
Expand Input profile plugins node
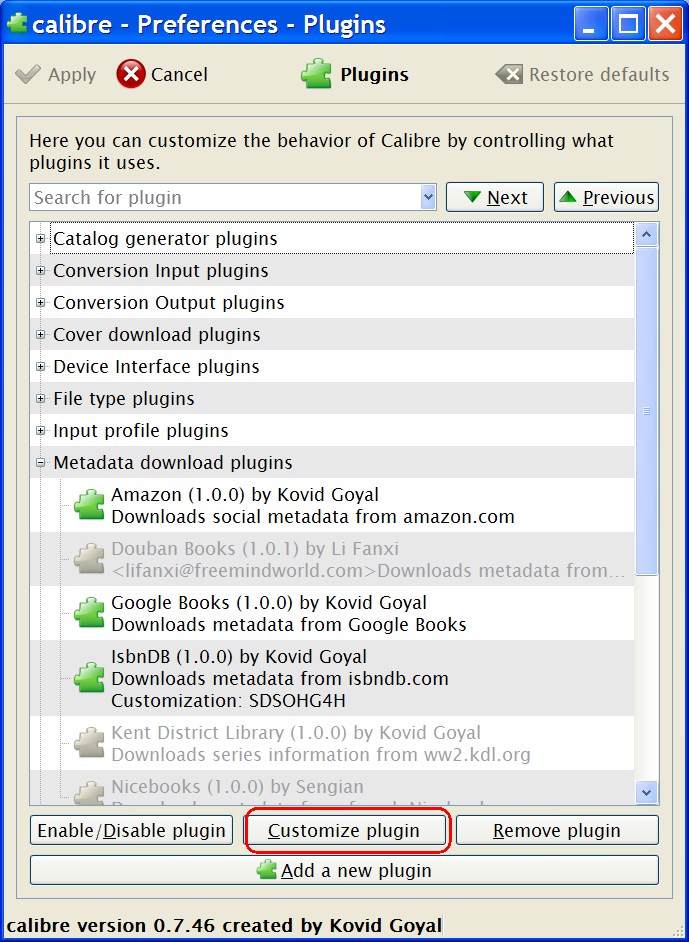tap(40, 430)
